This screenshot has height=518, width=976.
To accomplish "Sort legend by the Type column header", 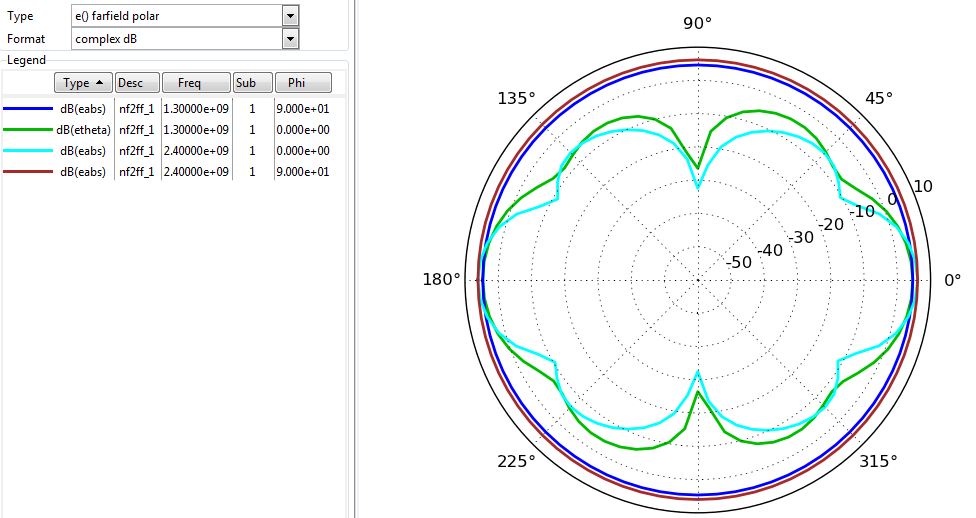I will 83,83.
